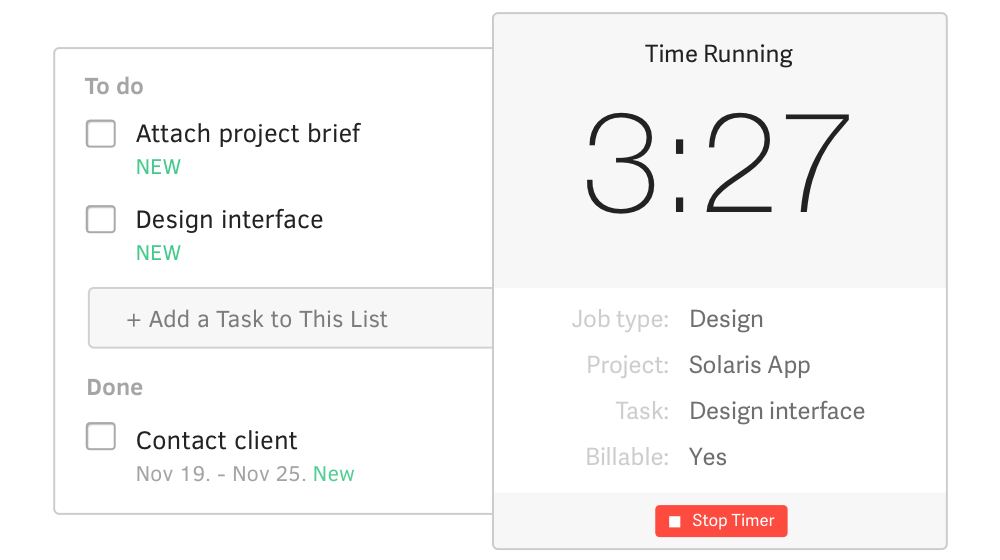
Task: Change the Billable value Yes
Action: 708,457
